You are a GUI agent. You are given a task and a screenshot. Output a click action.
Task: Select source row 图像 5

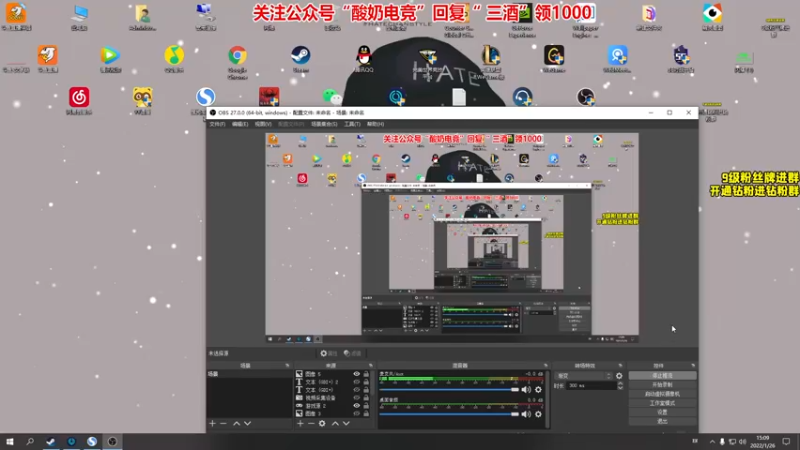click(331, 374)
